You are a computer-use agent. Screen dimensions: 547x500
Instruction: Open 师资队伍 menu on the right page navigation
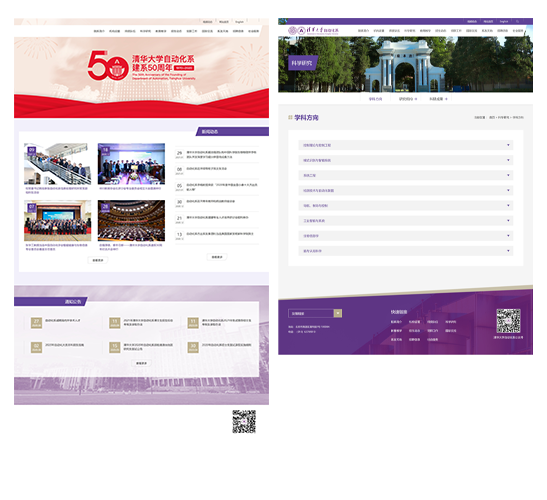click(394, 31)
